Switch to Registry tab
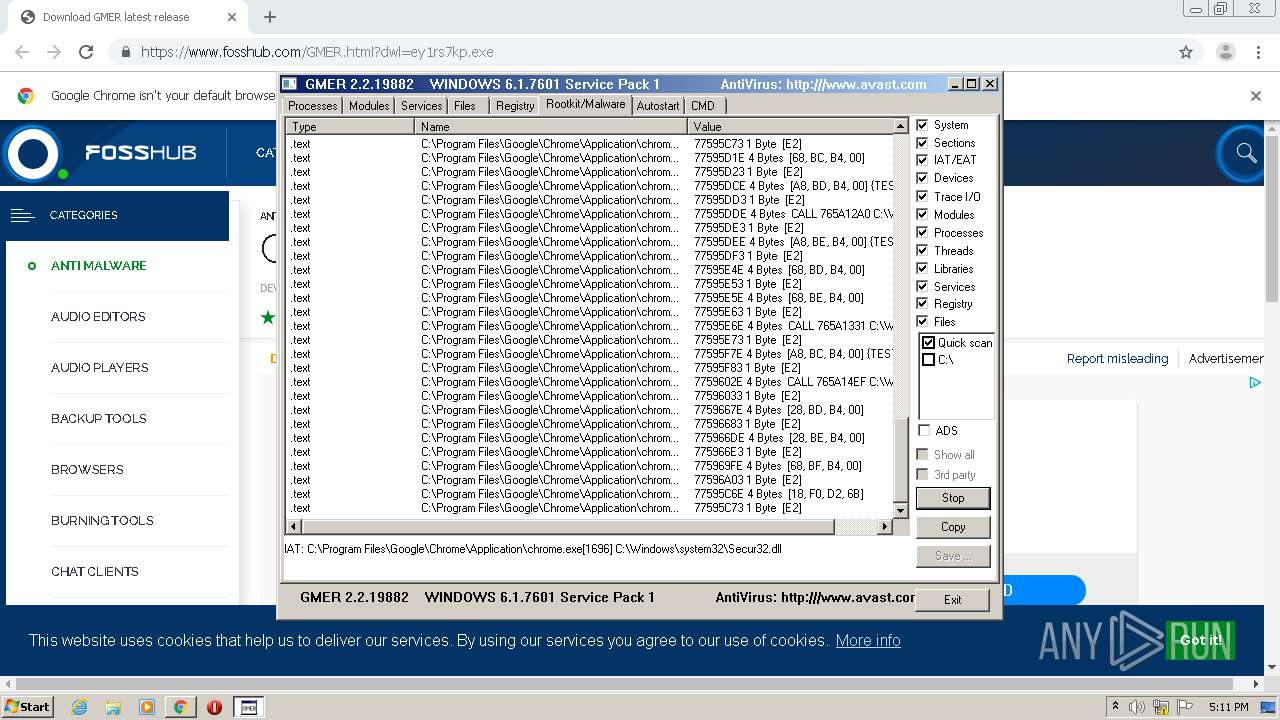Screen dimensions: 1280x720 coord(515,106)
